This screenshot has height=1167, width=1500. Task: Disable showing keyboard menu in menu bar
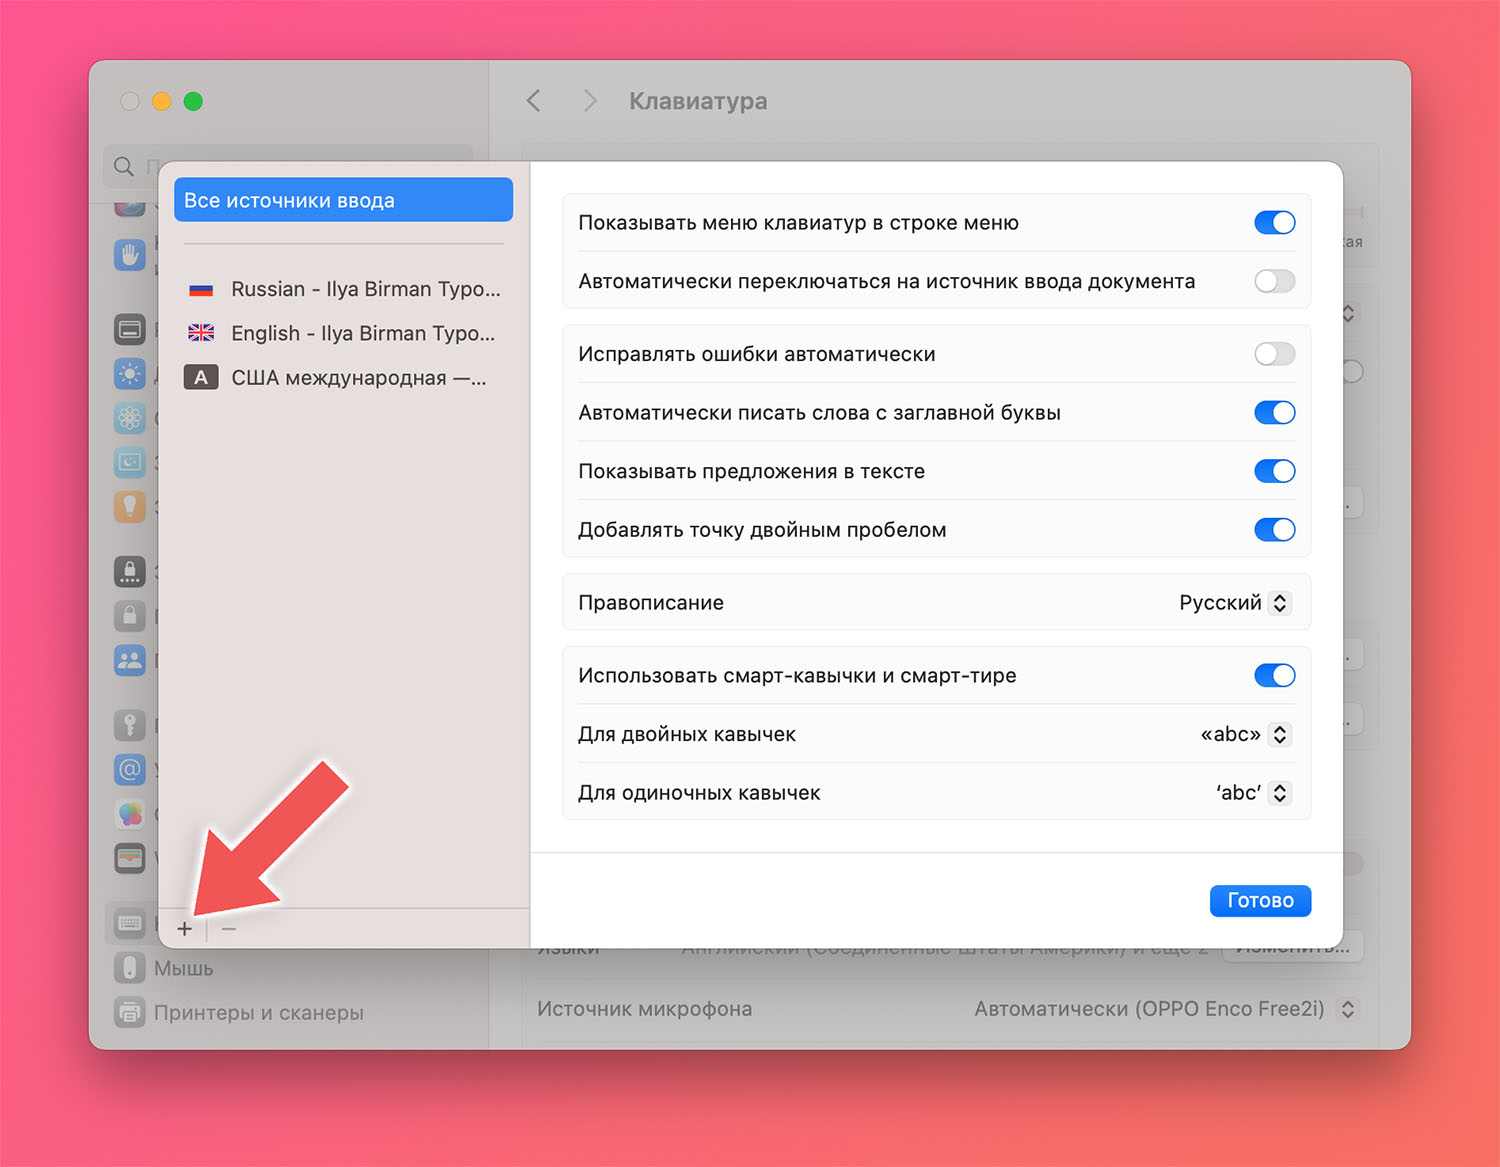pos(1275,222)
